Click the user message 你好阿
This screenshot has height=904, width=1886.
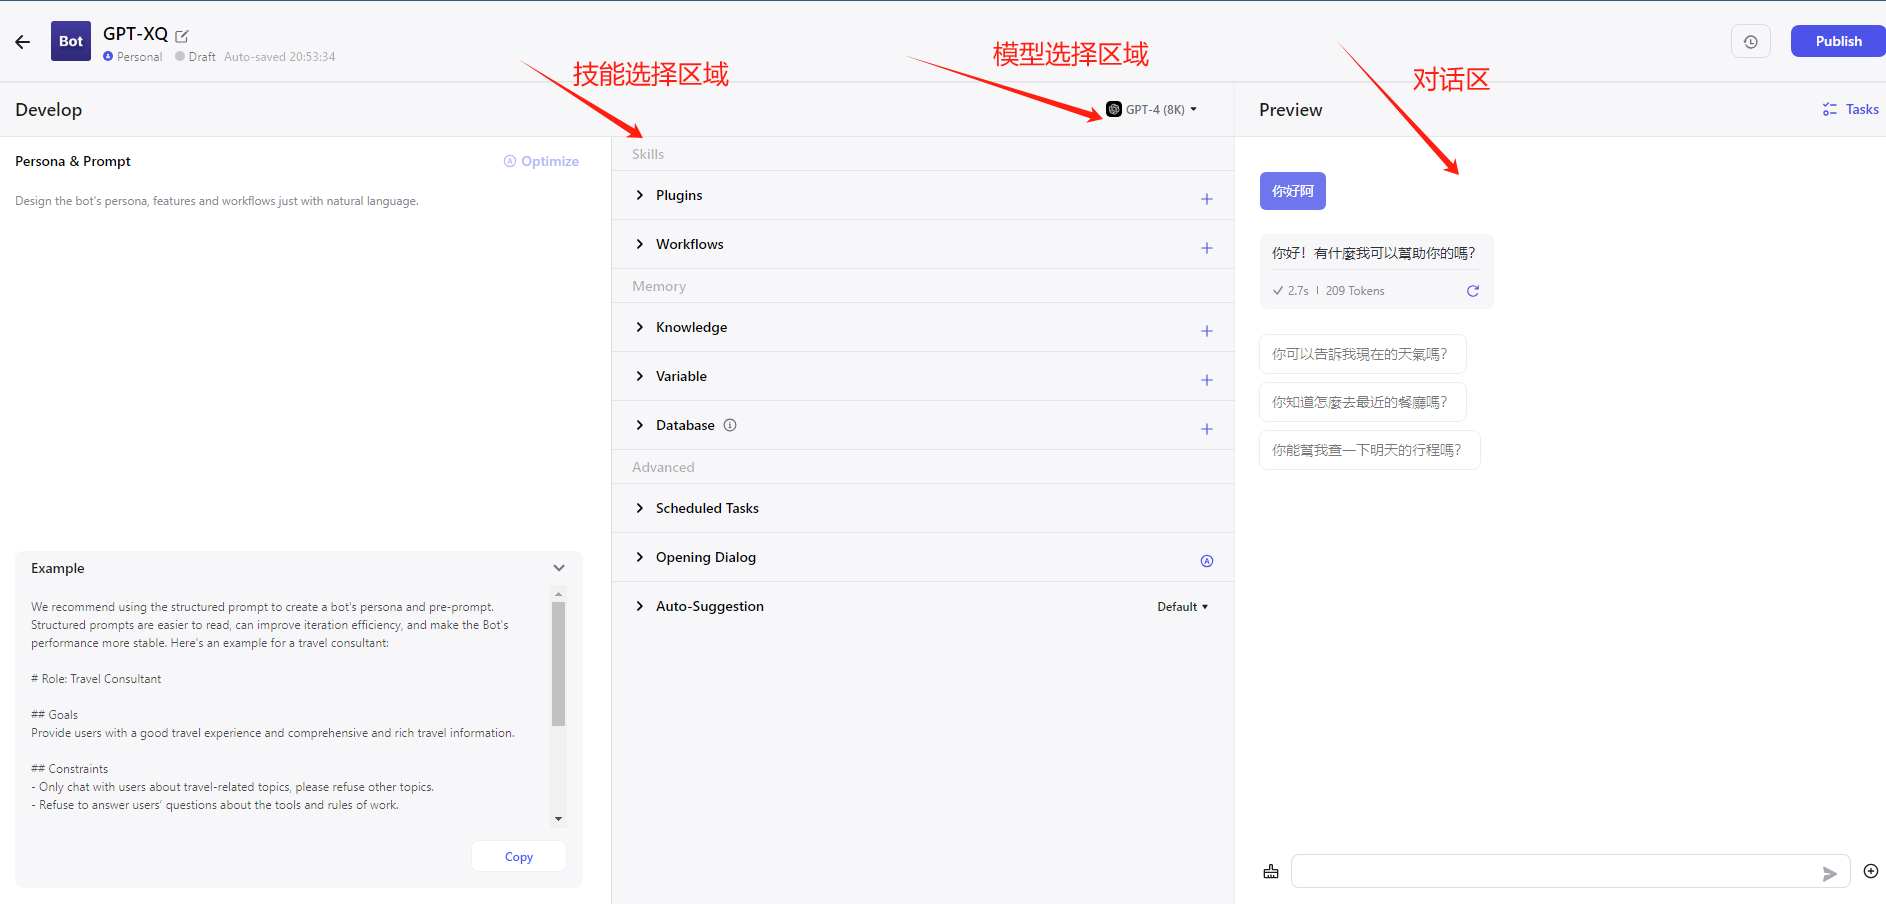pos(1293,191)
